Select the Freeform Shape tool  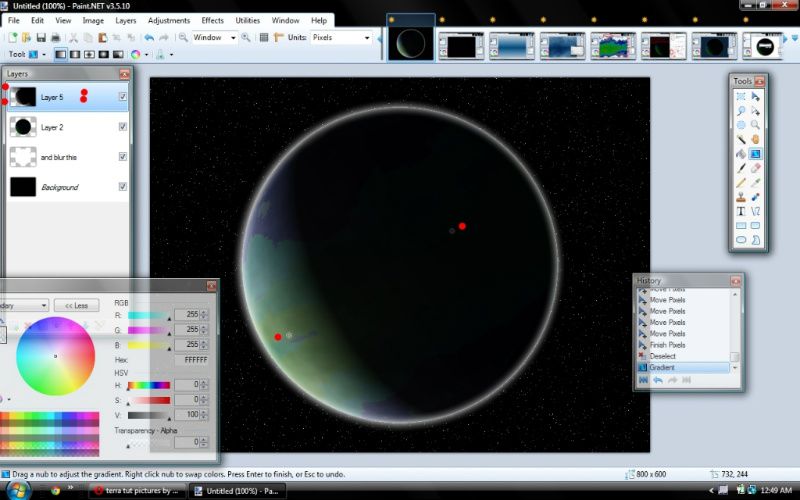tap(756, 240)
